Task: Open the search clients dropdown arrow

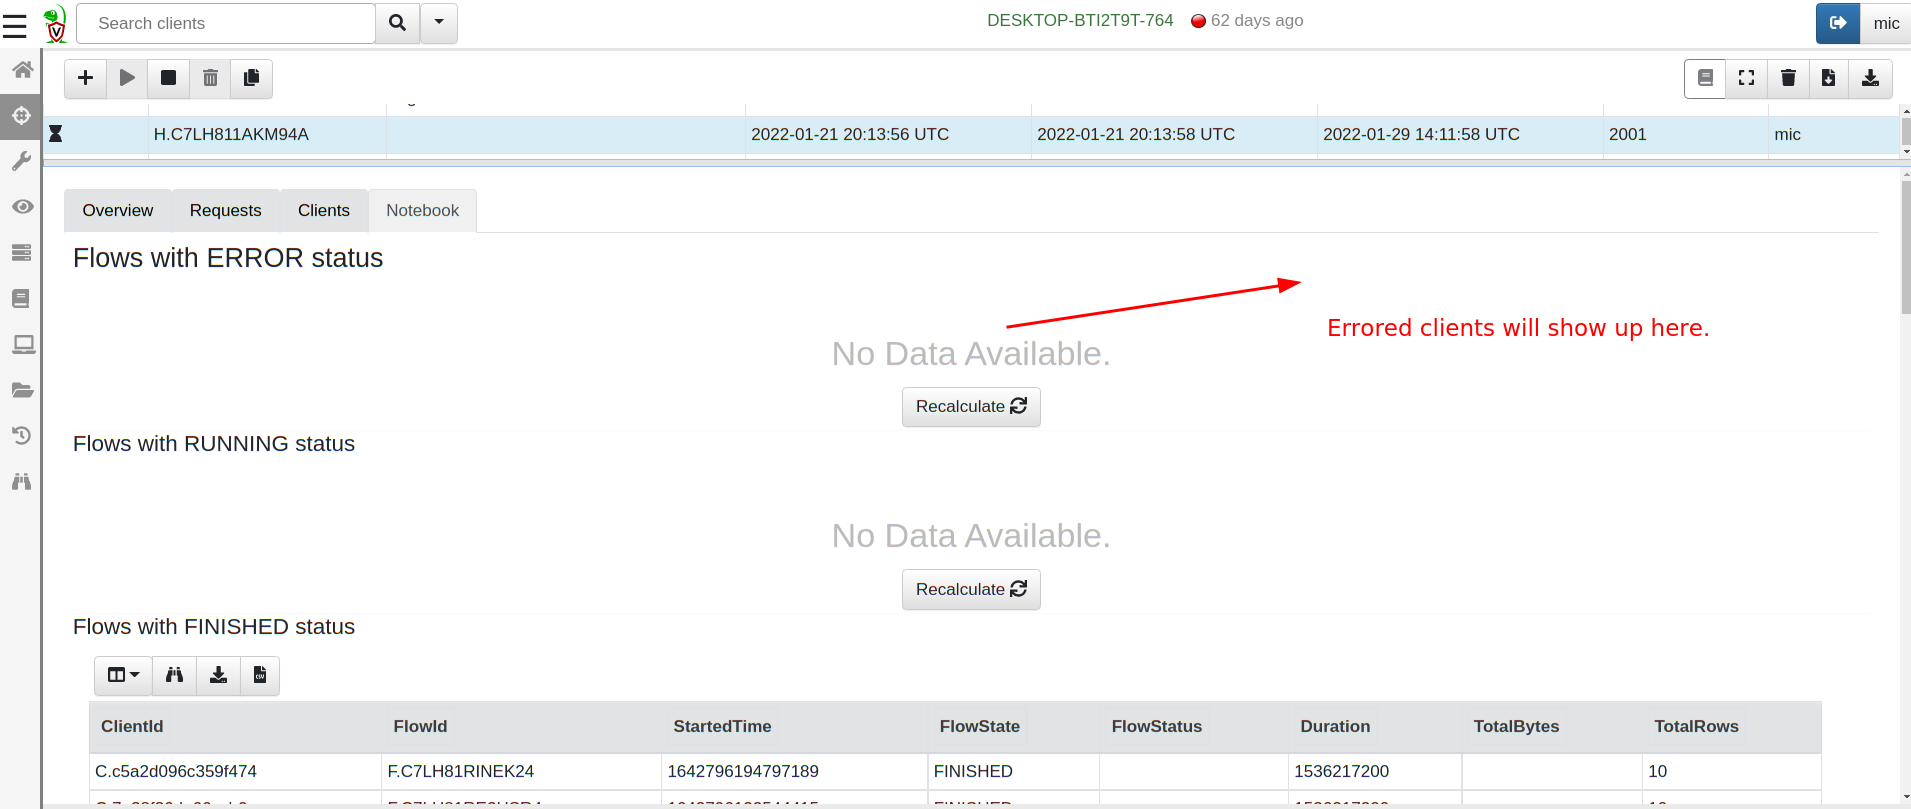Action: [x=438, y=23]
